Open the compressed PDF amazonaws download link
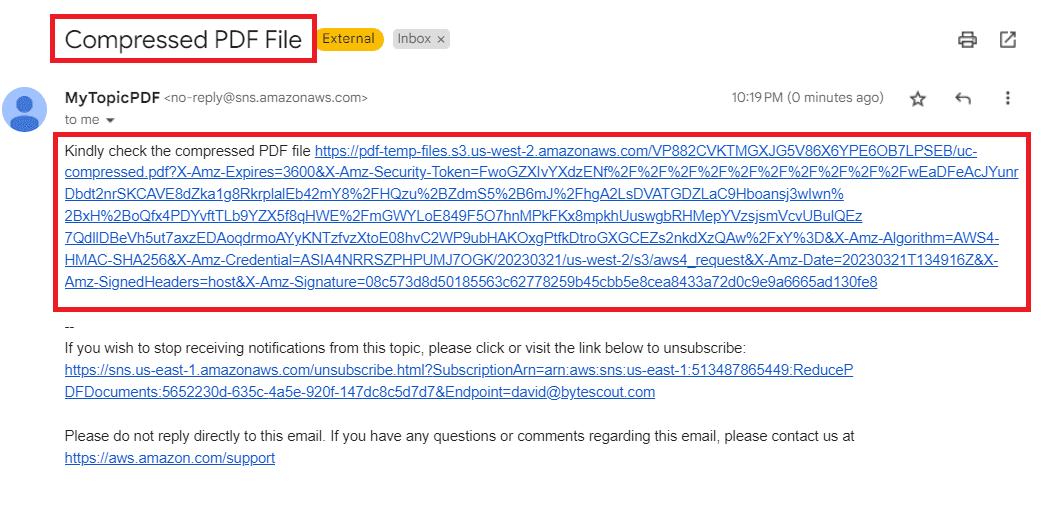The height and width of the screenshot is (513, 1045). (540, 216)
